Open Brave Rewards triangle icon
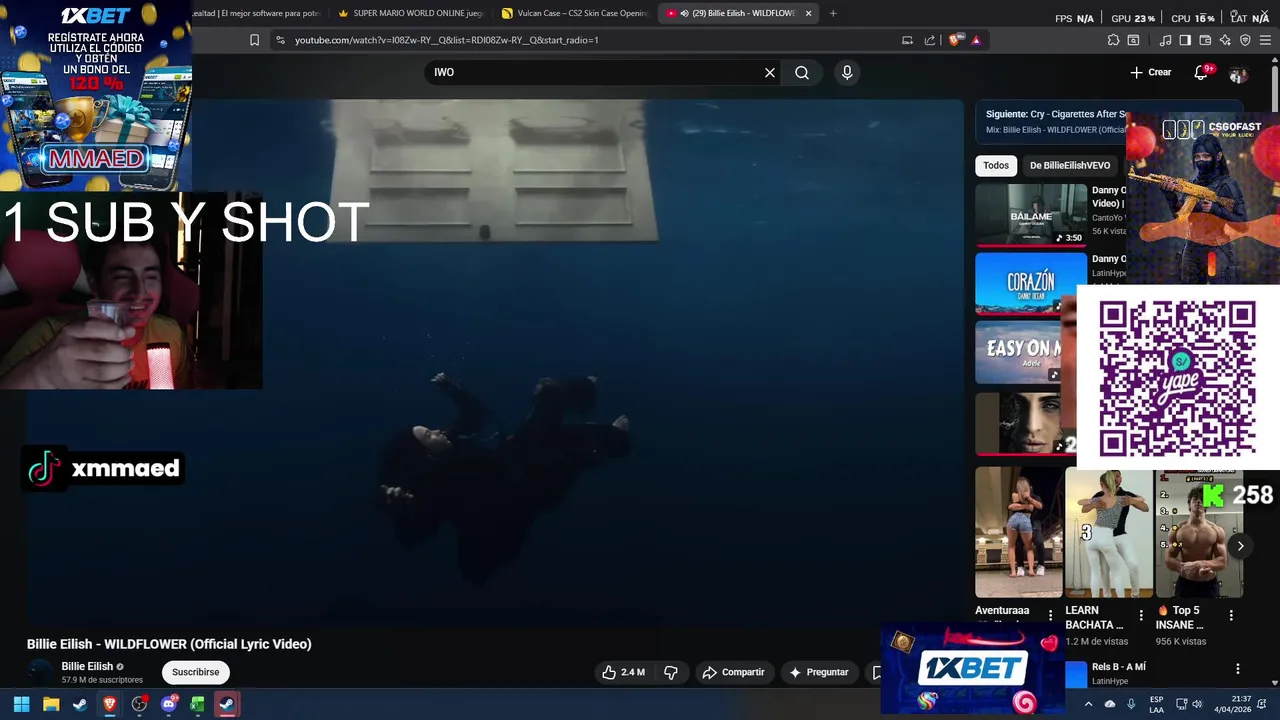This screenshot has width=1280, height=720. (x=976, y=40)
